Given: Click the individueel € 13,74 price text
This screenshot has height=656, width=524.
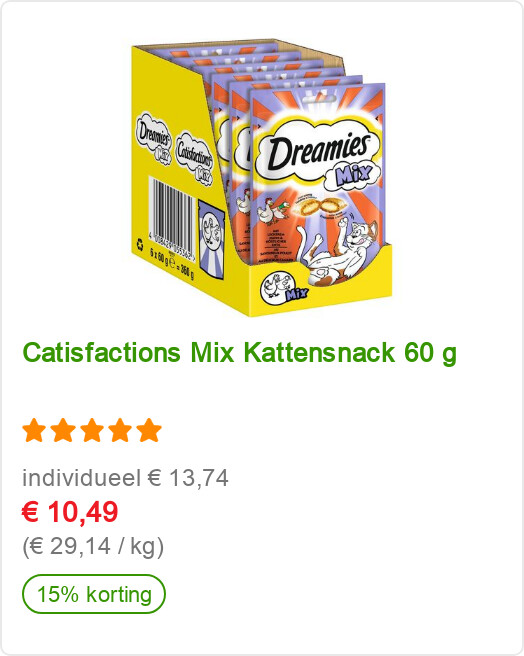Looking at the screenshot, I should click(125, 478).
